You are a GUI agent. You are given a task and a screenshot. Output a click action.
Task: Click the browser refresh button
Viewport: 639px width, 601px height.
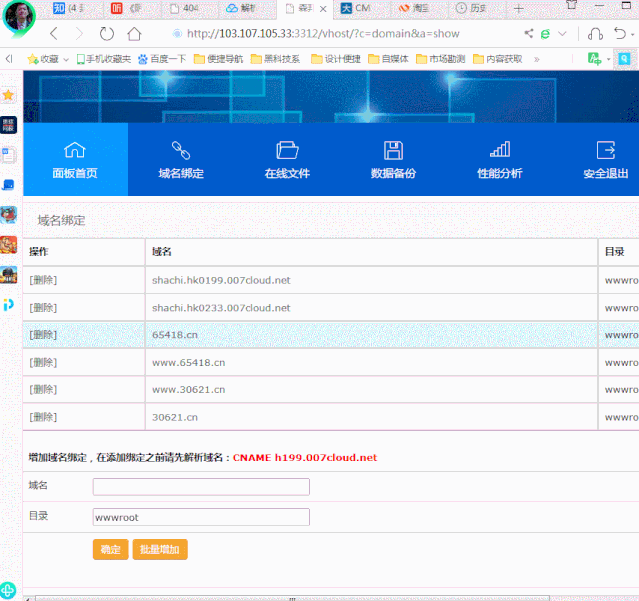pyautogui.click(x=107, y=33)
